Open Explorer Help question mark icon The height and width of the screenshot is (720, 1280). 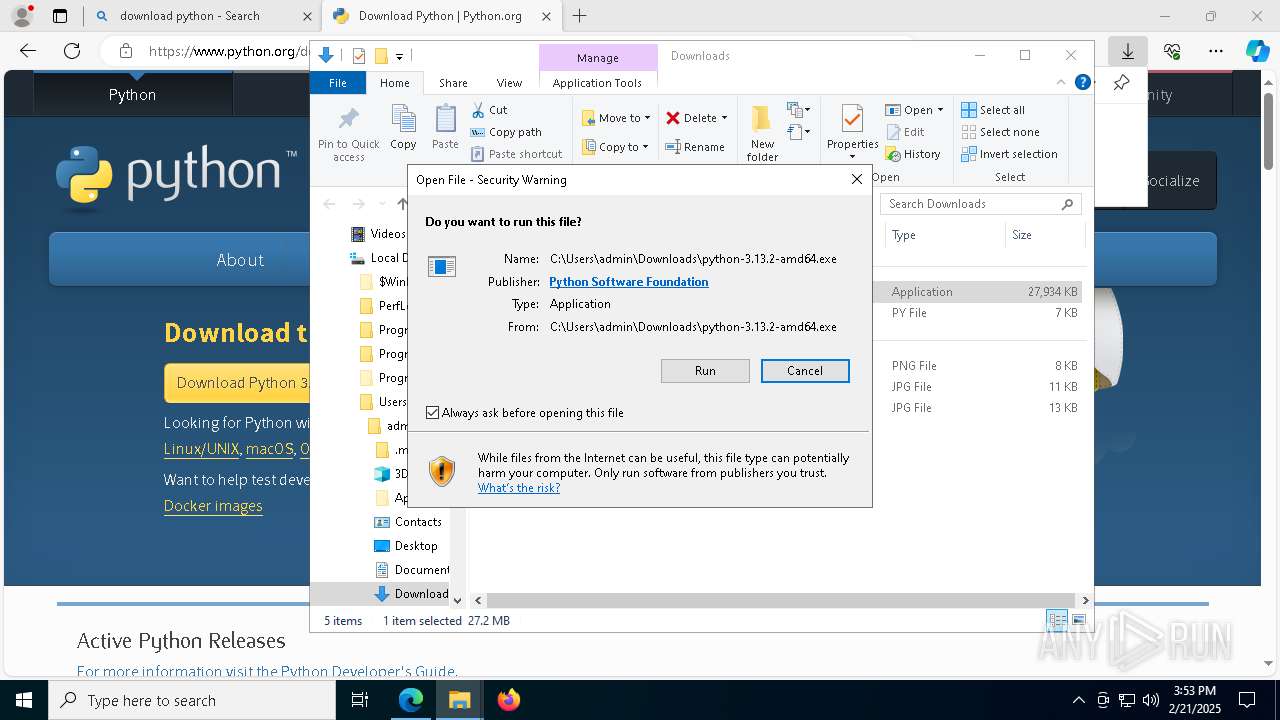1082,83
